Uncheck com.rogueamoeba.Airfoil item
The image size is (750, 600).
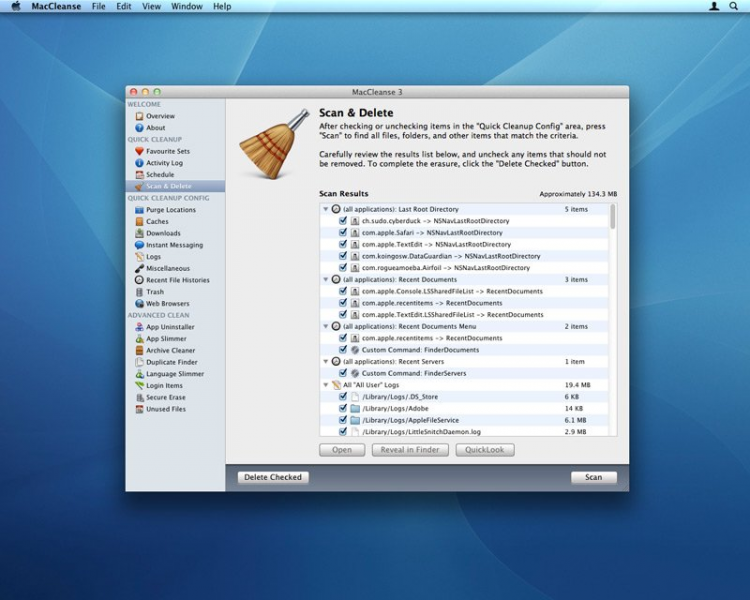click(x=342, y=267)
